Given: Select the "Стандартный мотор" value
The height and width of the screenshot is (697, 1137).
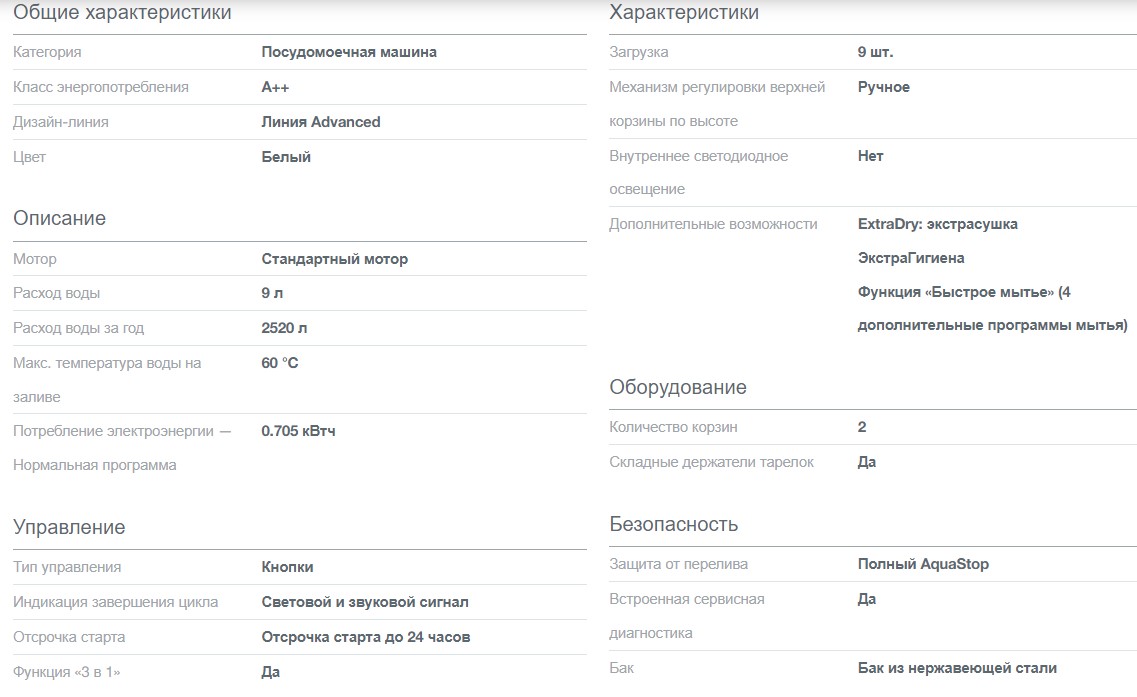Looking at the screenshot, I should coord(335,259).
